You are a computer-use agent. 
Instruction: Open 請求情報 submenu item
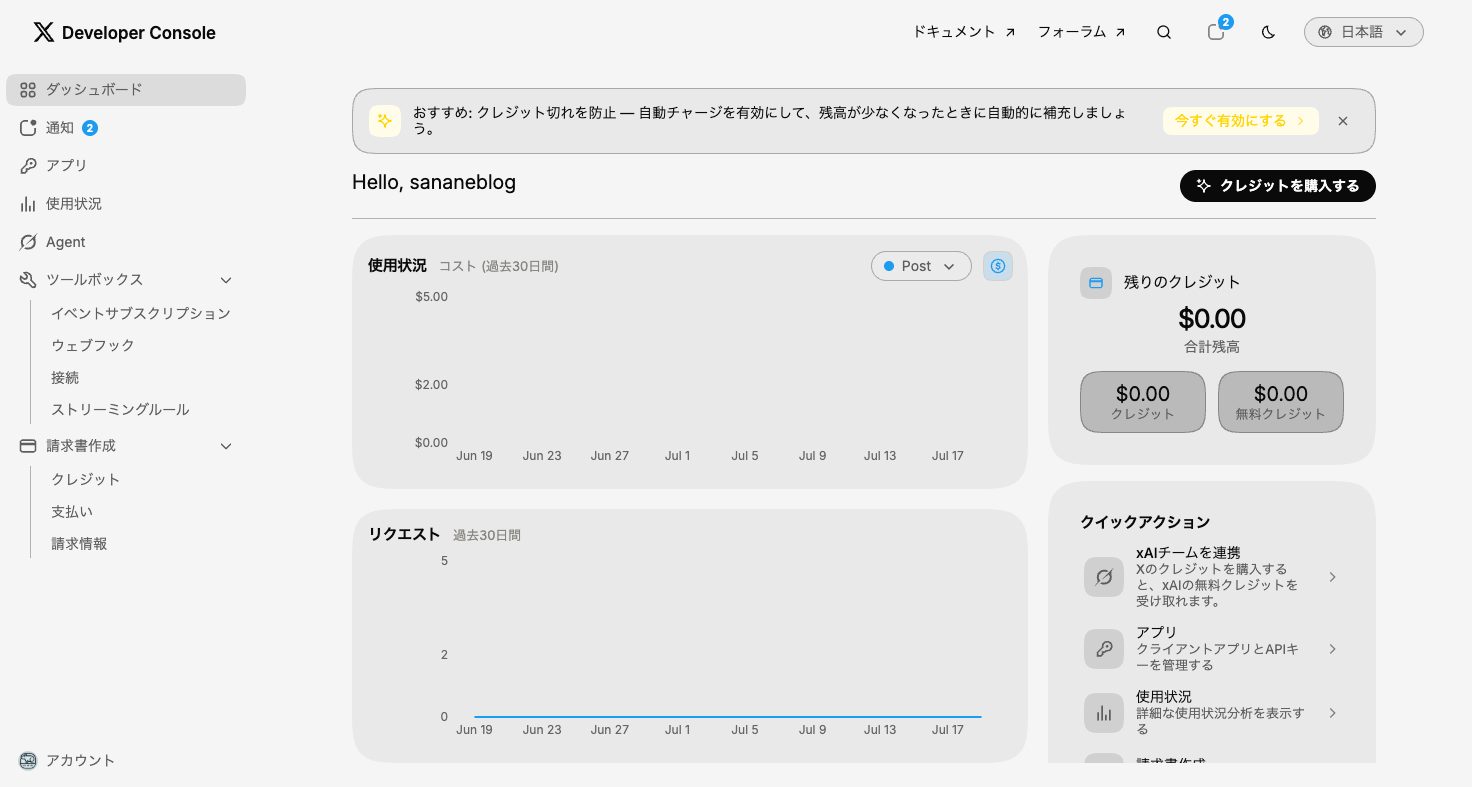click(x=79, y=544)
